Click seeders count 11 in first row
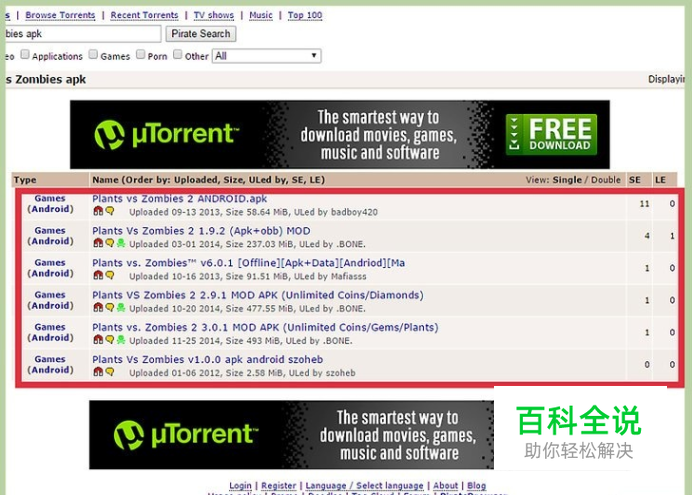 [644, 204]
